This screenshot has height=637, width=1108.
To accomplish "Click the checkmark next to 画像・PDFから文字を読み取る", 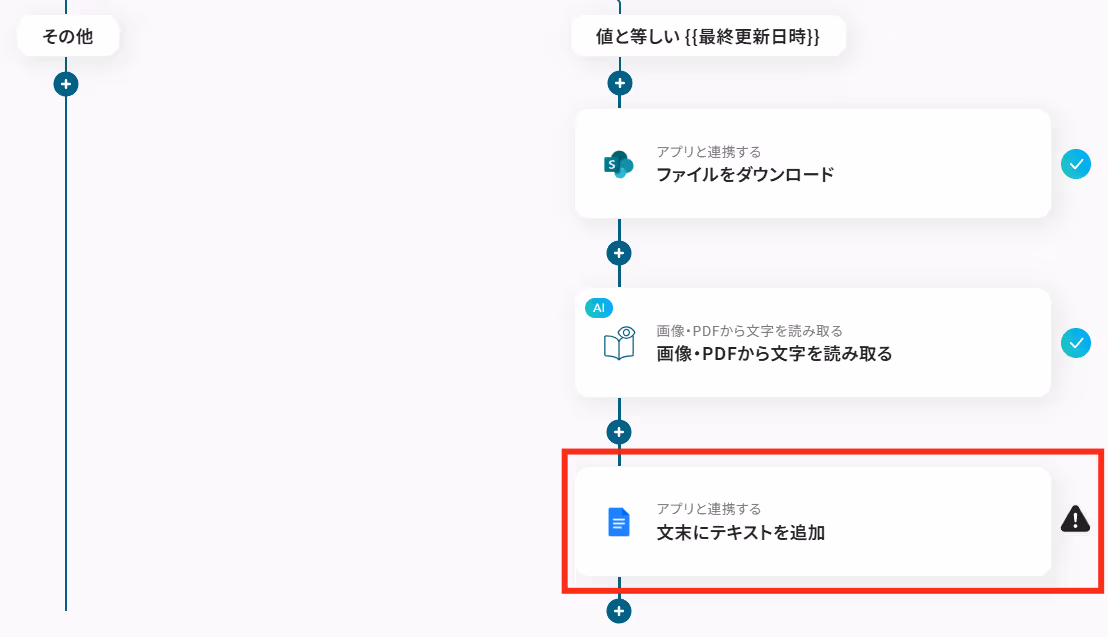I will pos(1075,343).
